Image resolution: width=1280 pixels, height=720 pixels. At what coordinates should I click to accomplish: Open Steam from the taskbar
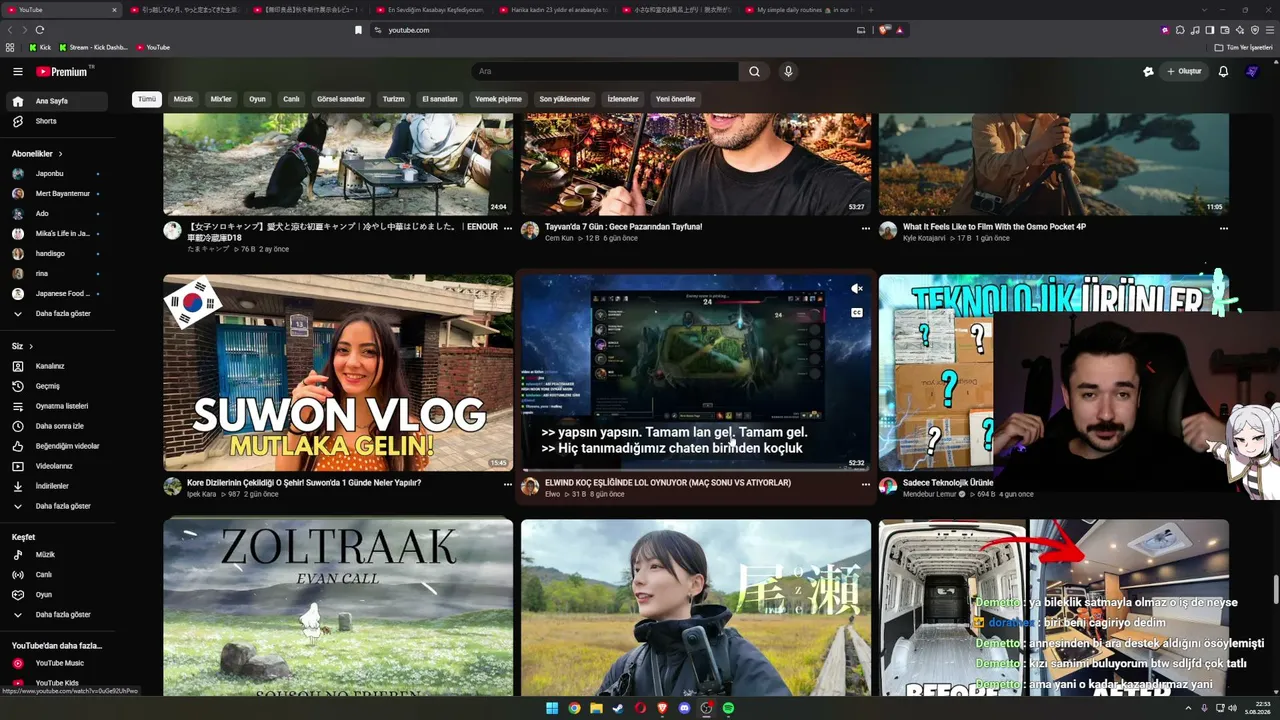[618, 708]
